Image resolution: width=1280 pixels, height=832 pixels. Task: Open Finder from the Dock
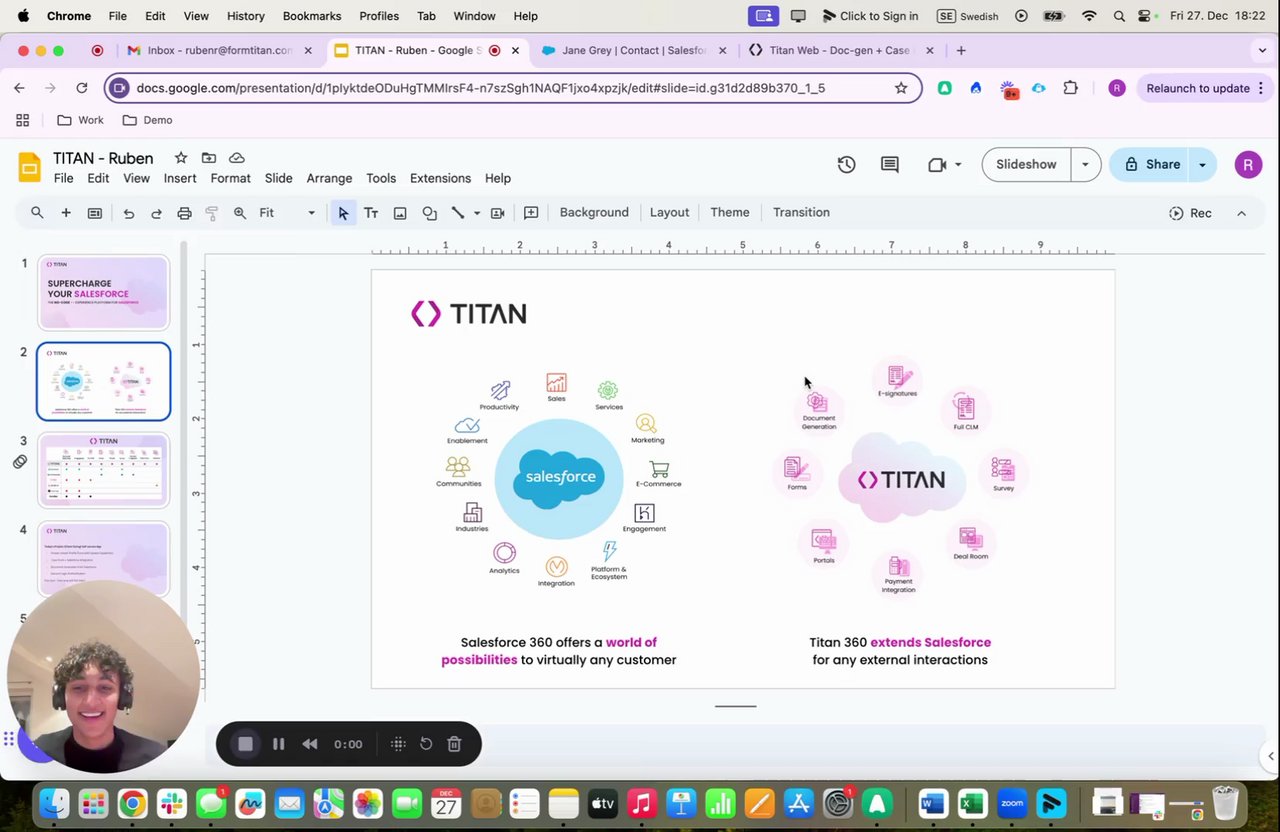tap(54, 804)
